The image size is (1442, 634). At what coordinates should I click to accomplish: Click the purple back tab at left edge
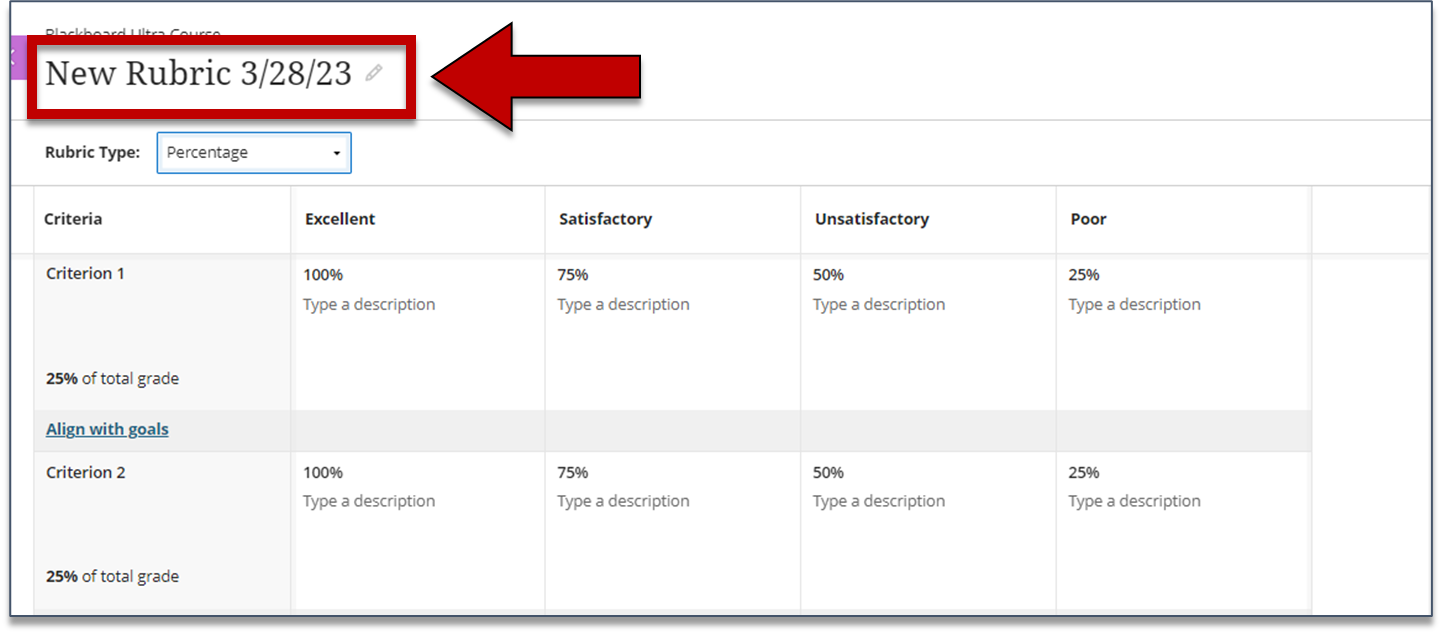click(14, 57)
